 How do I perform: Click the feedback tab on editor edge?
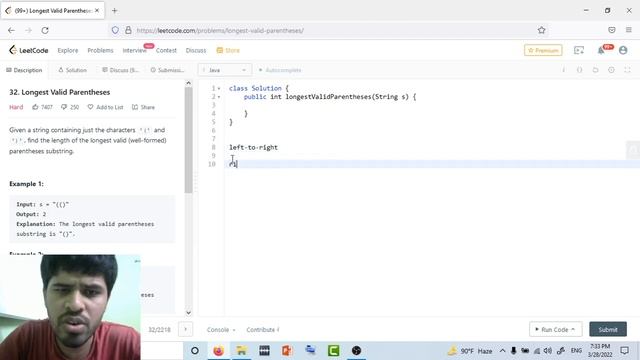tap(633, 150)
